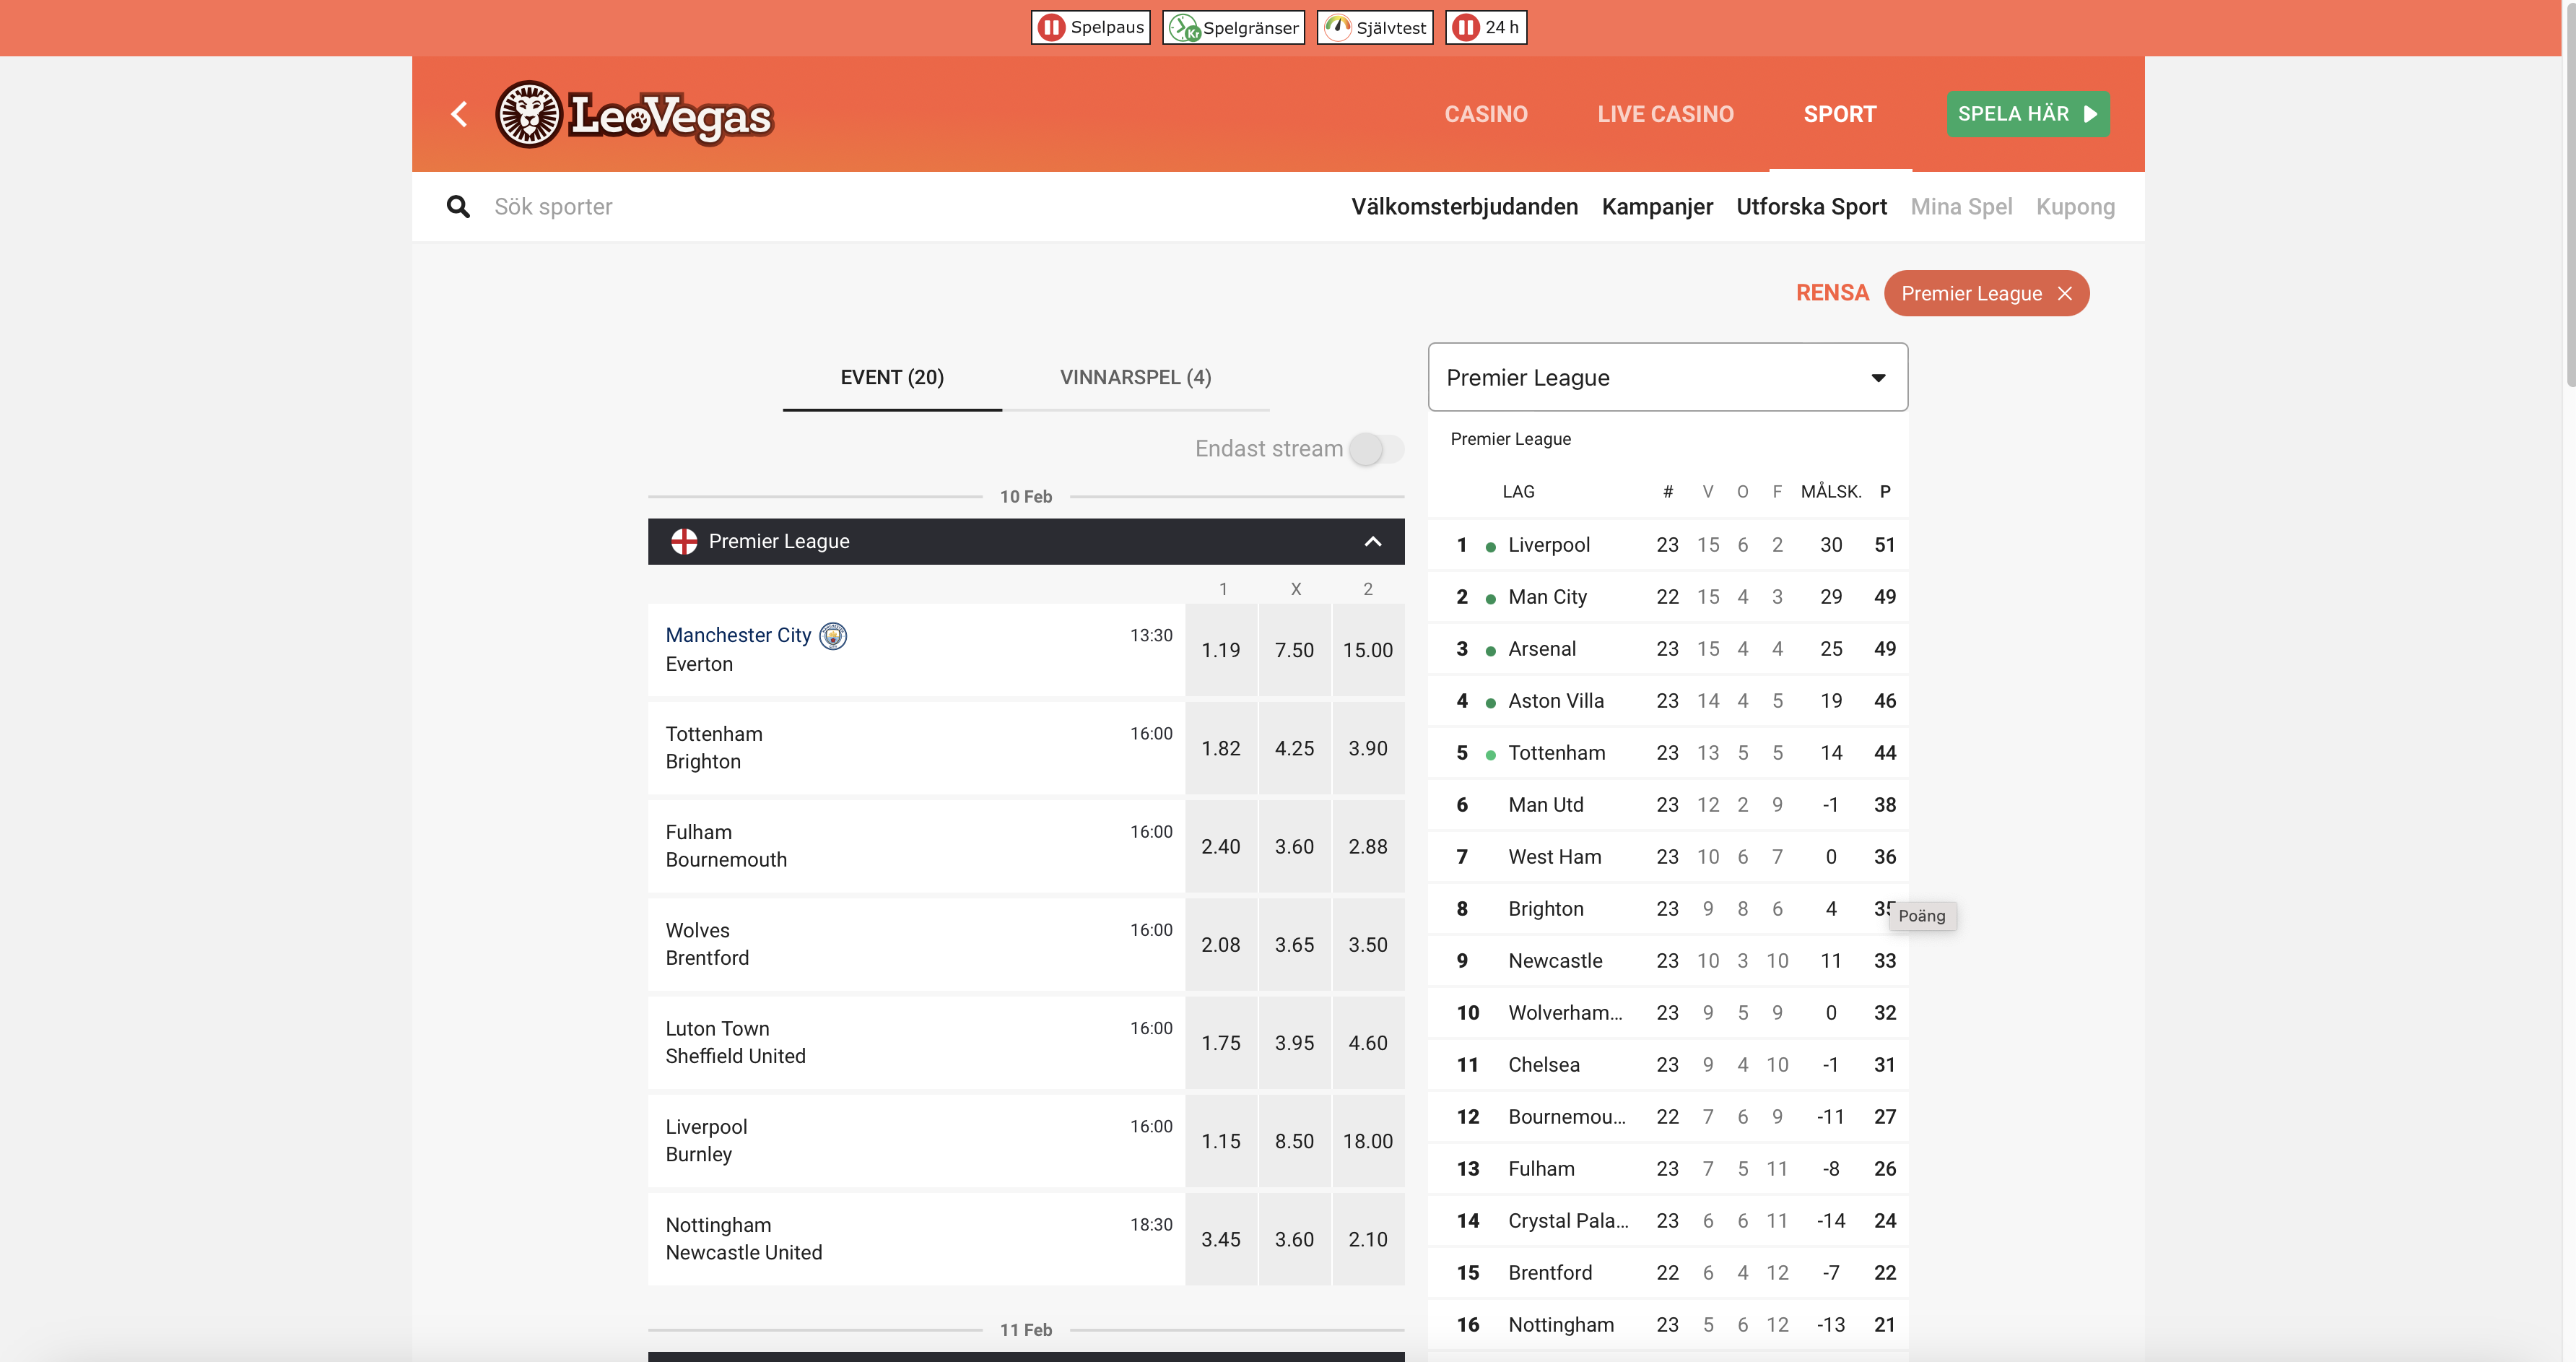2576x1362 pixels.
Task: Click the LeoVegas lion logo
Action: coord(529,114)
